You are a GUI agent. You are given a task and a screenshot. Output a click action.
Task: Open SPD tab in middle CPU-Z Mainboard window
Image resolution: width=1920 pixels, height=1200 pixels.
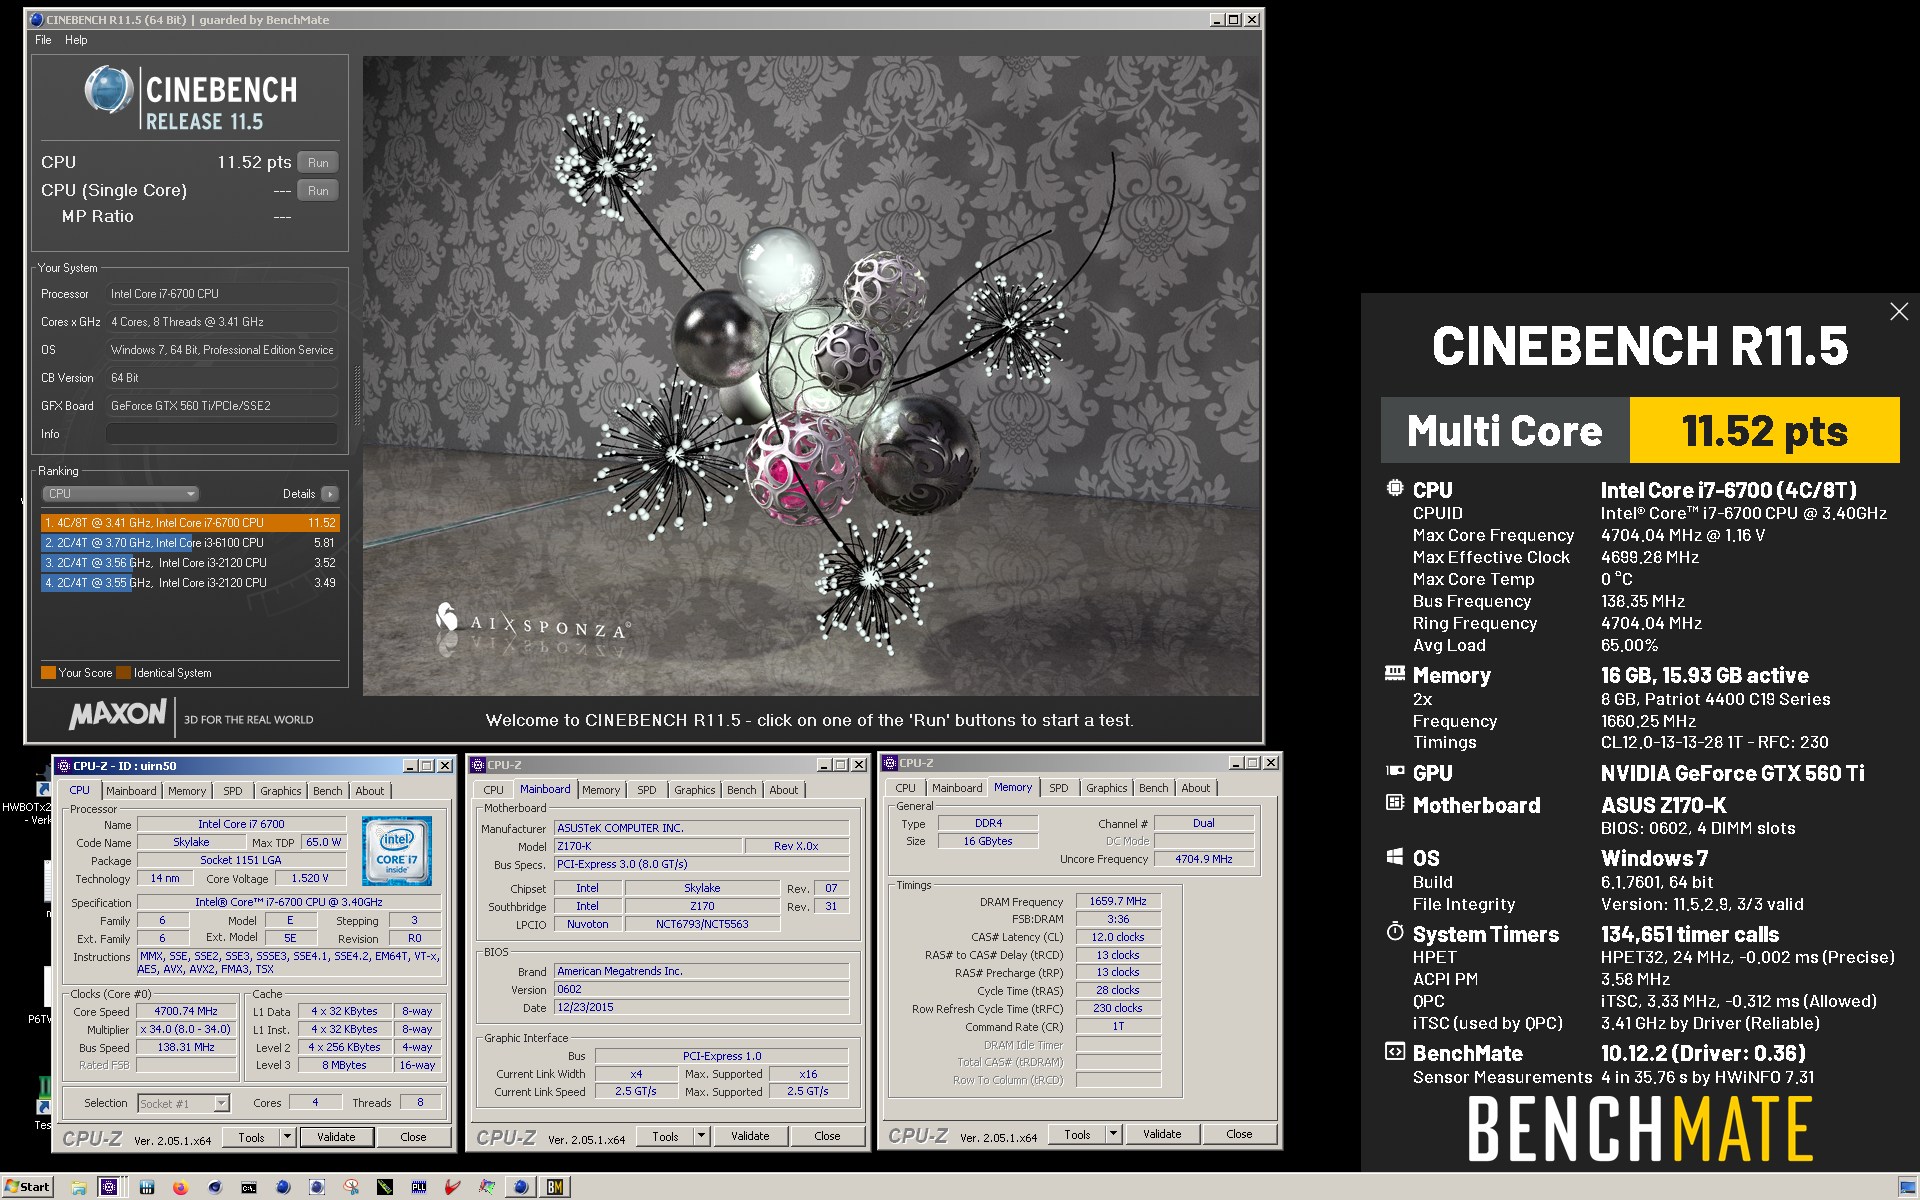647,790
